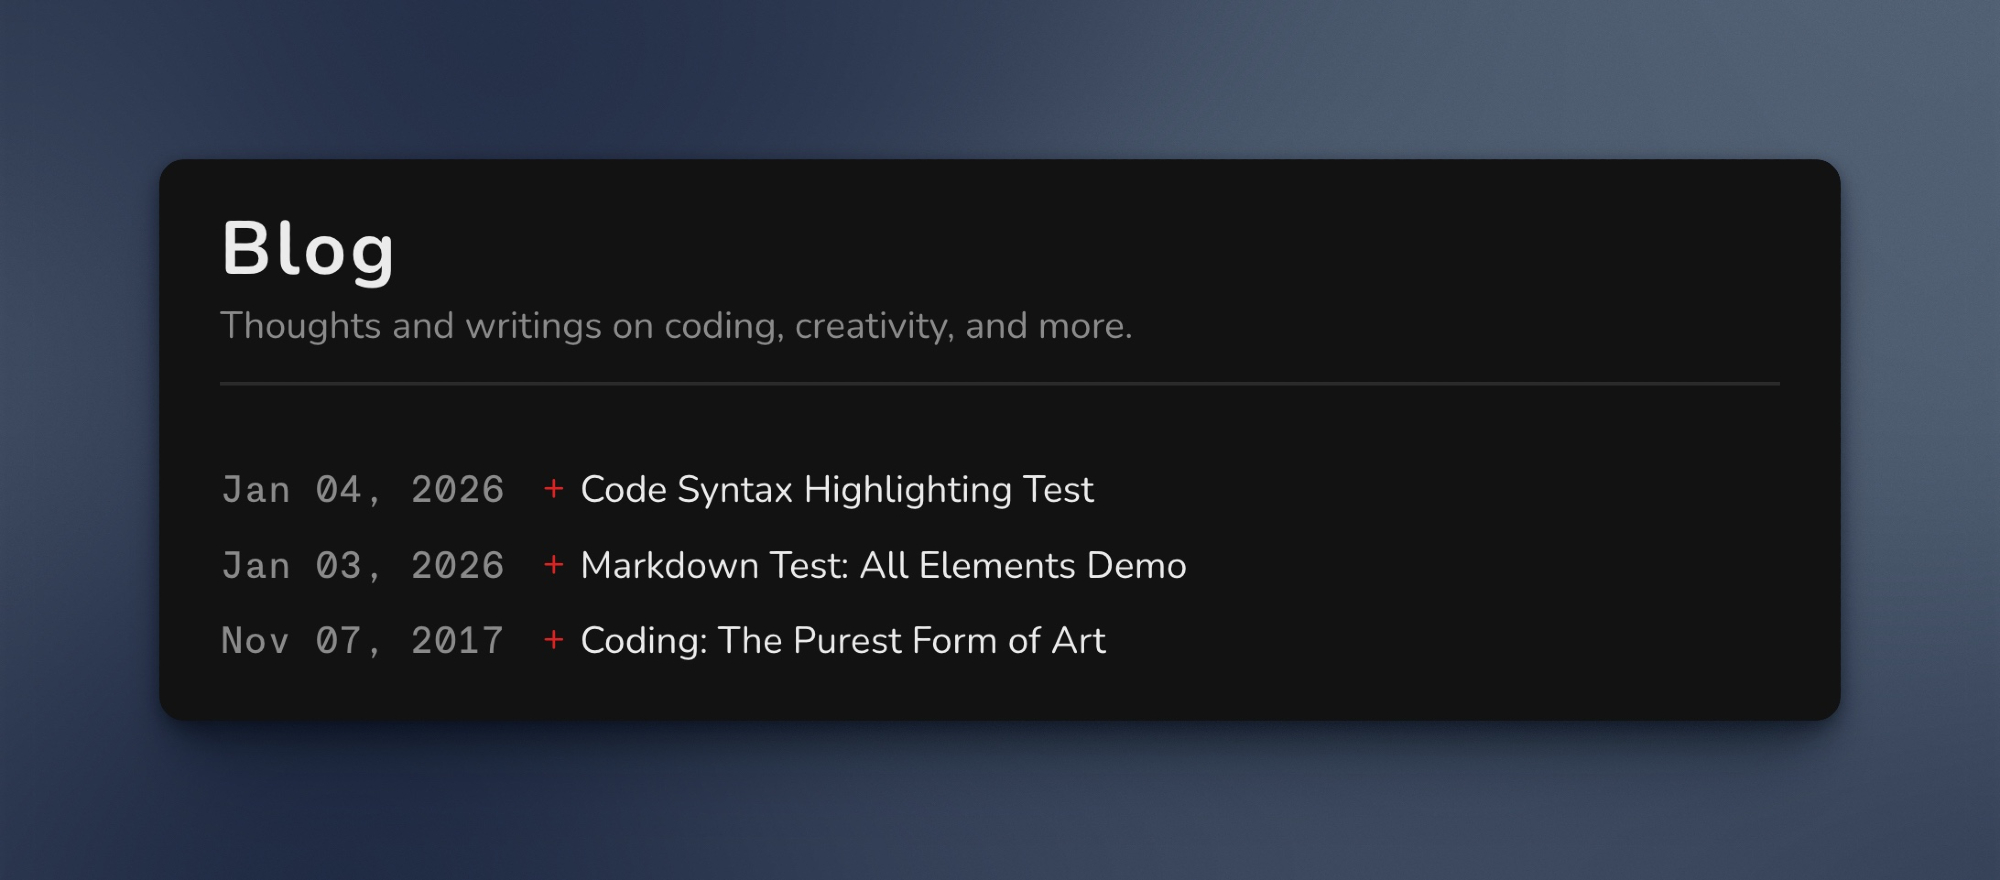
Task: Click the "Thoughts and writings" subtitle text
Action: [x=675, y=326]
